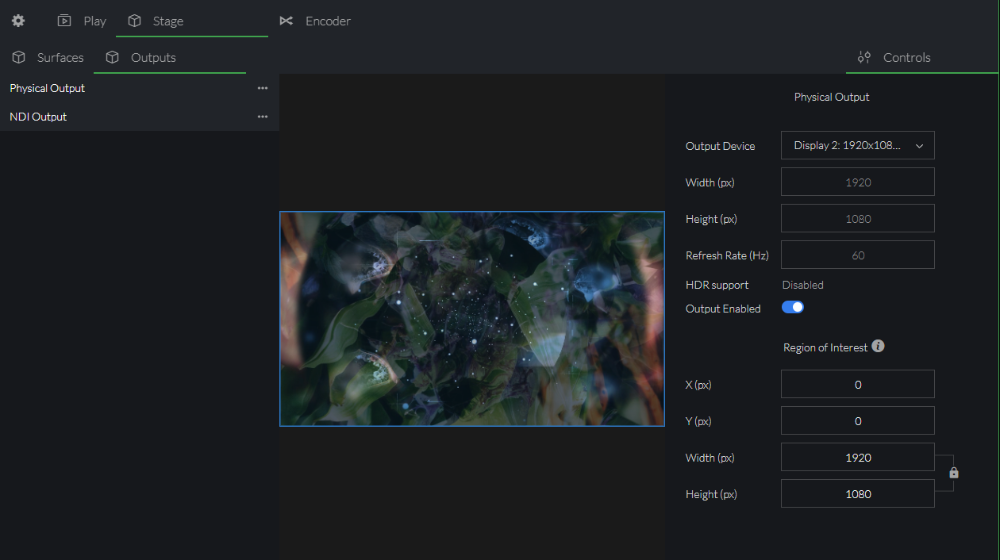Edit the Region of Interest Height field

857,494
